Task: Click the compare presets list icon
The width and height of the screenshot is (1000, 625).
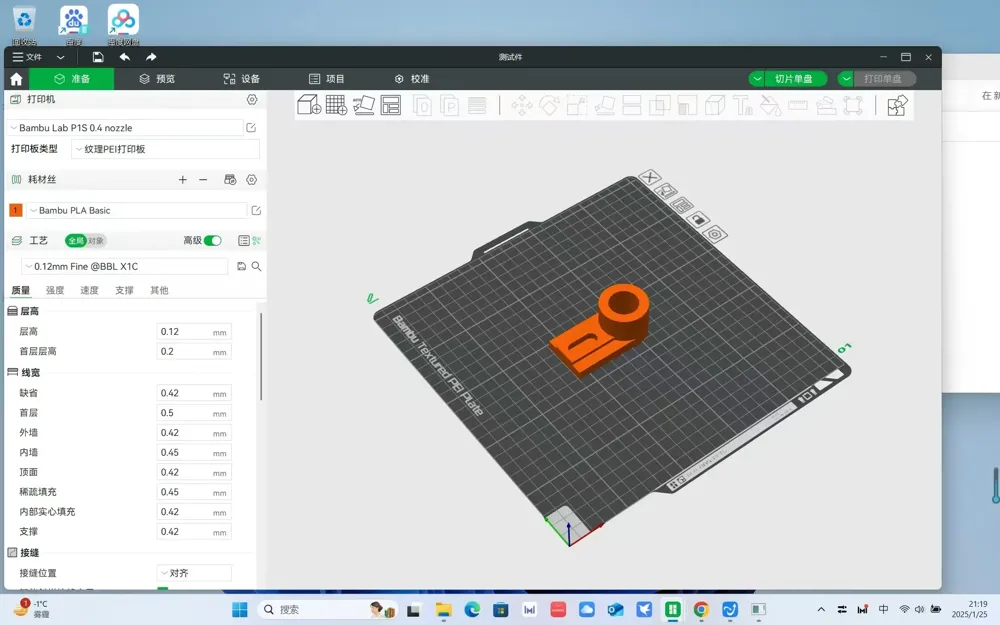Action: tap(244, 240)
